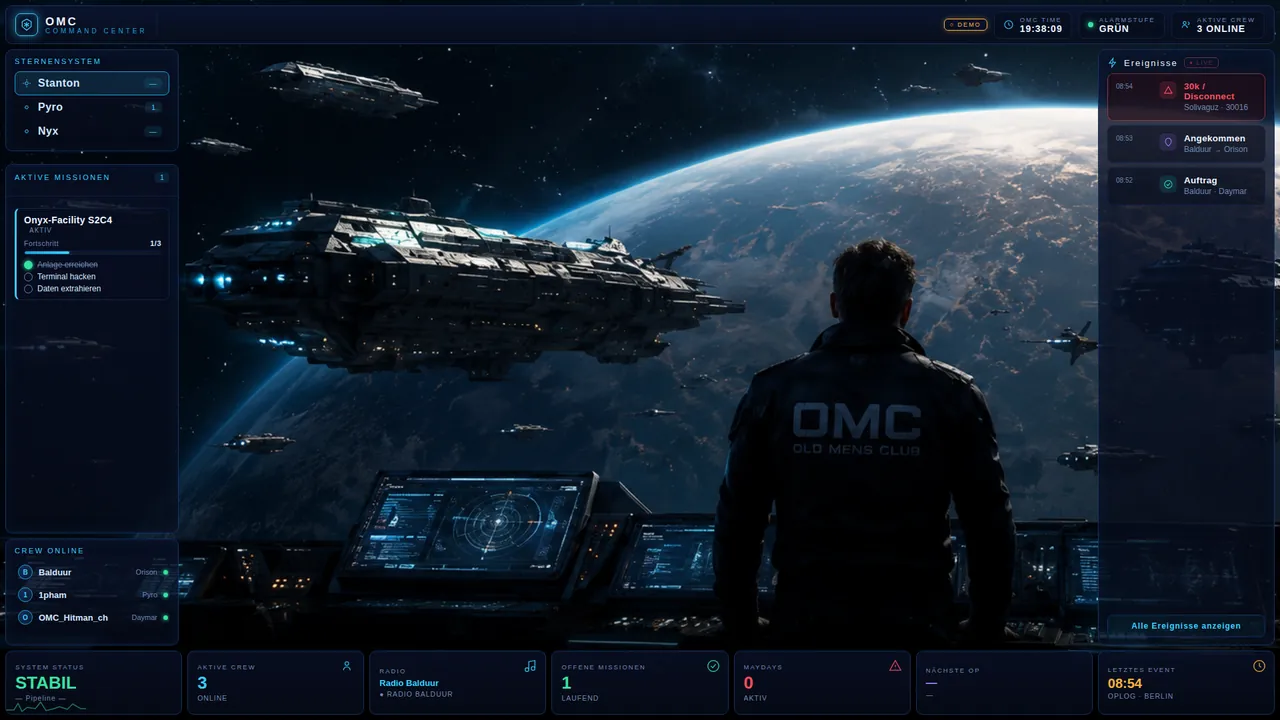The image size is (1280, 720).
Task: Switch to the Pyro star system
Action: point(92,107)
